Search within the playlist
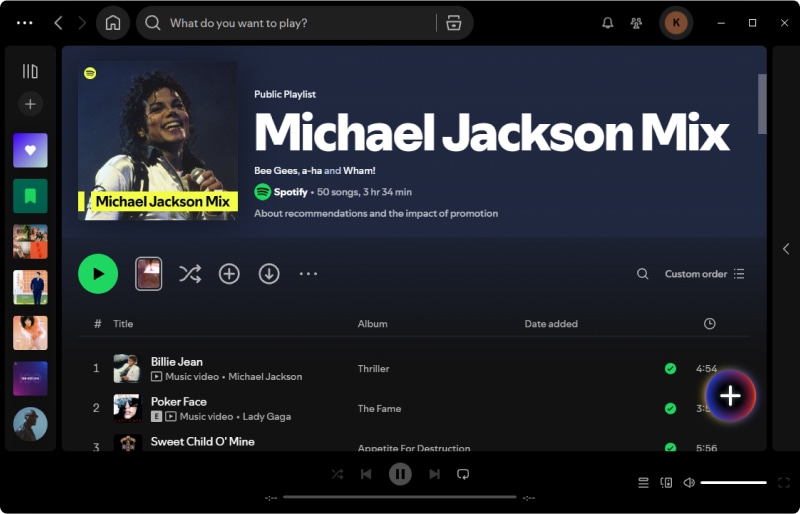 coord(642,274)
